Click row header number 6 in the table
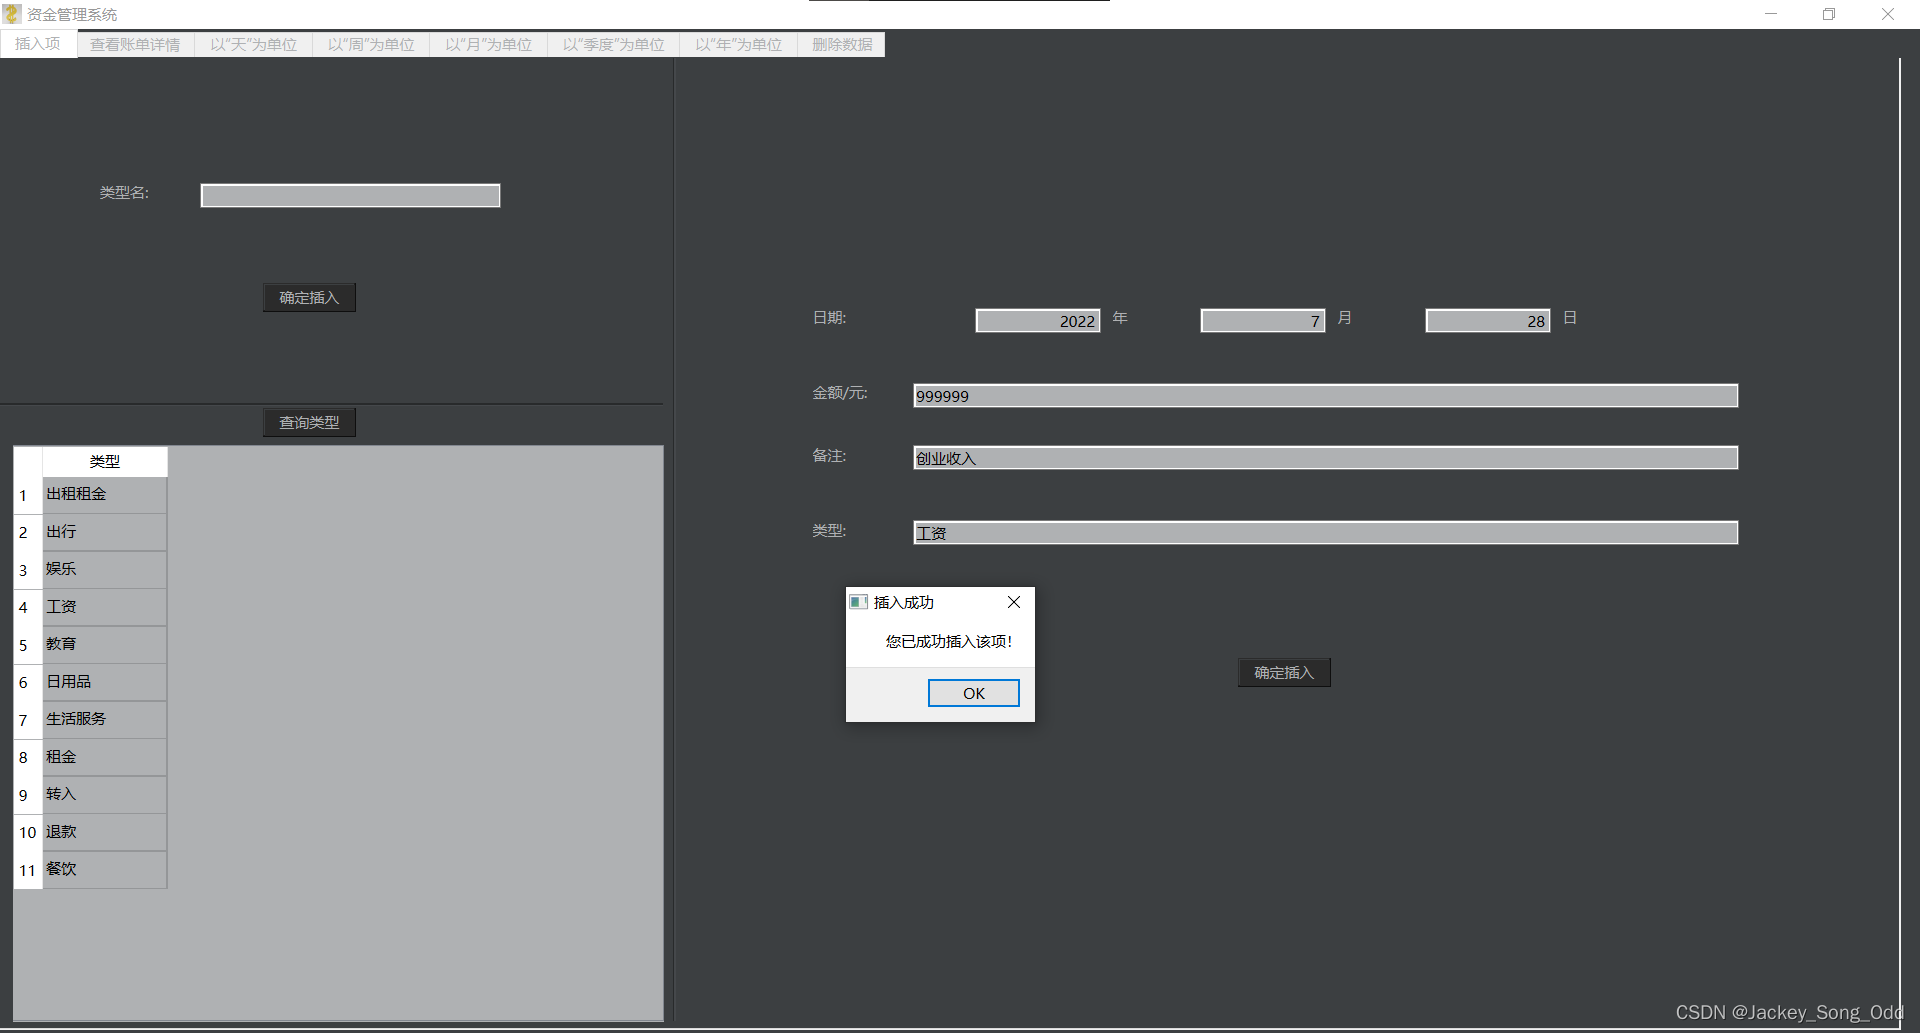Screen dimensions: 1920x1033 pos(28,682)
